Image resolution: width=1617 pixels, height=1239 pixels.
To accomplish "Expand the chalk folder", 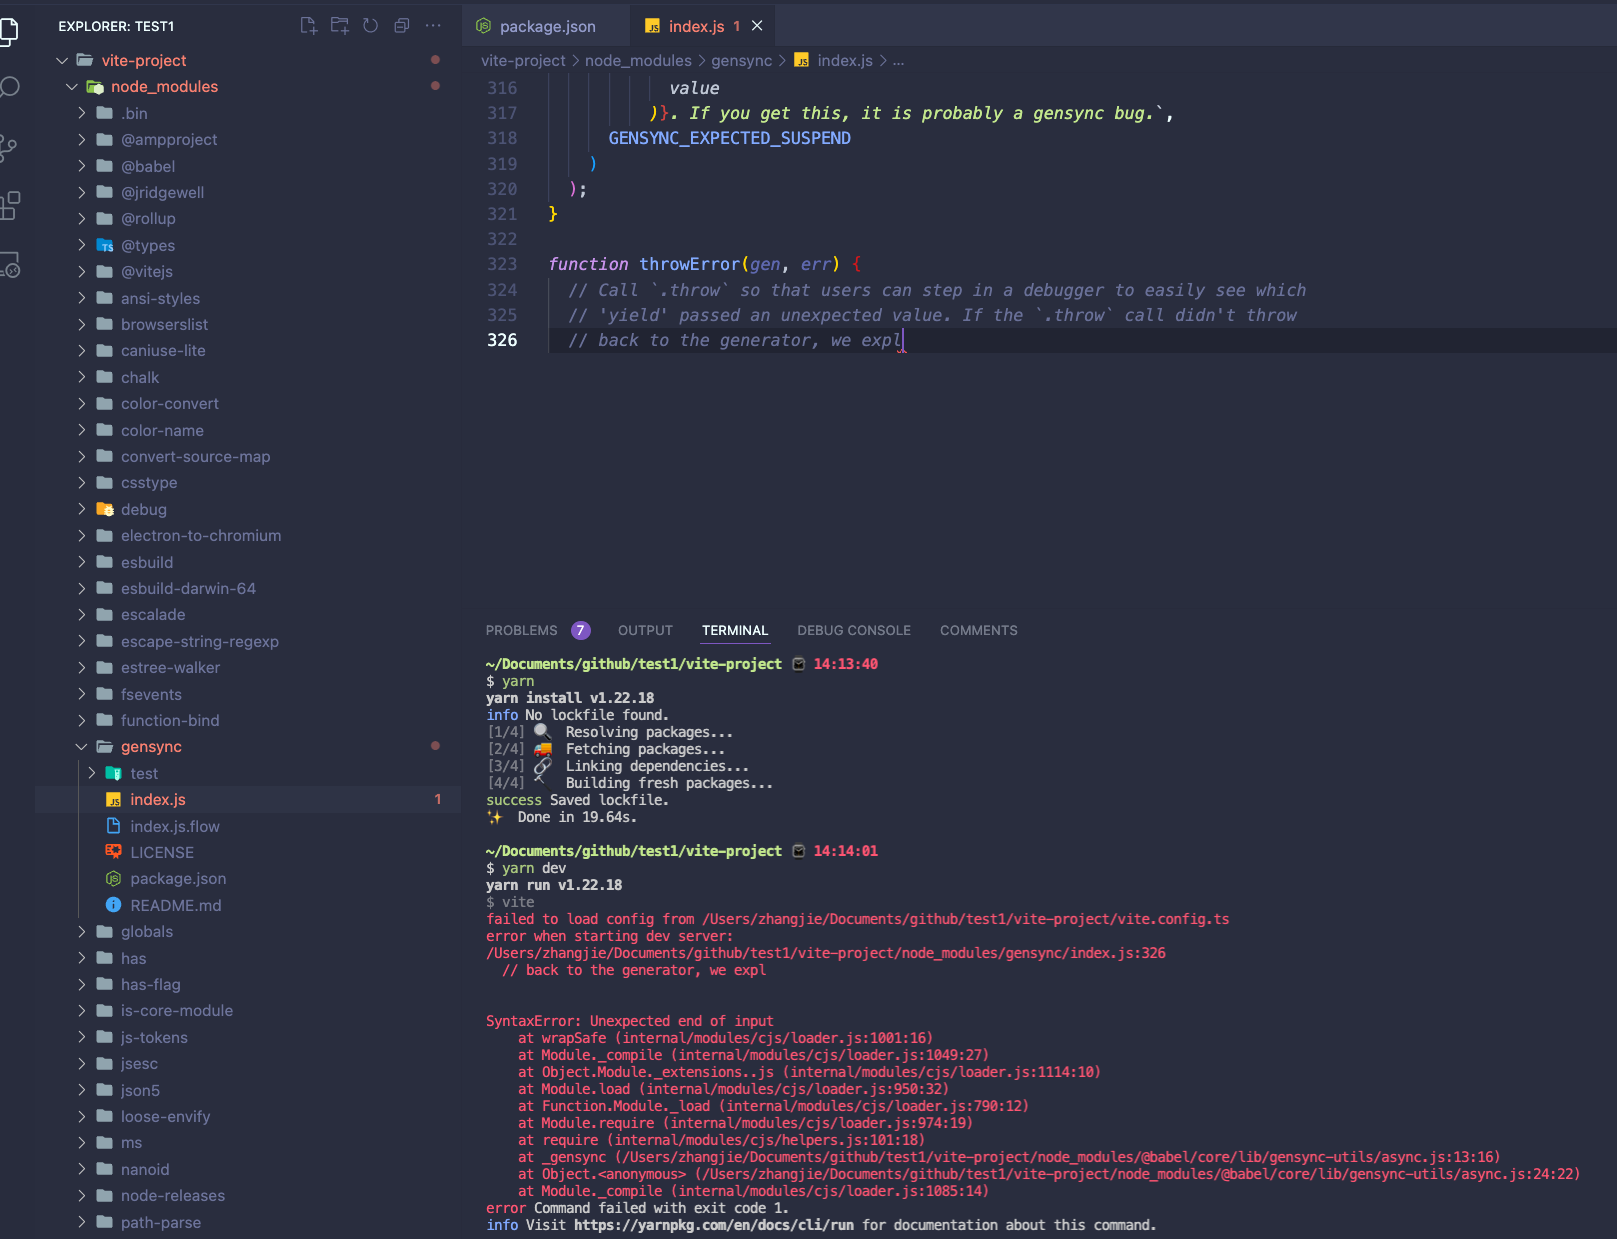I will coord(82,377).
